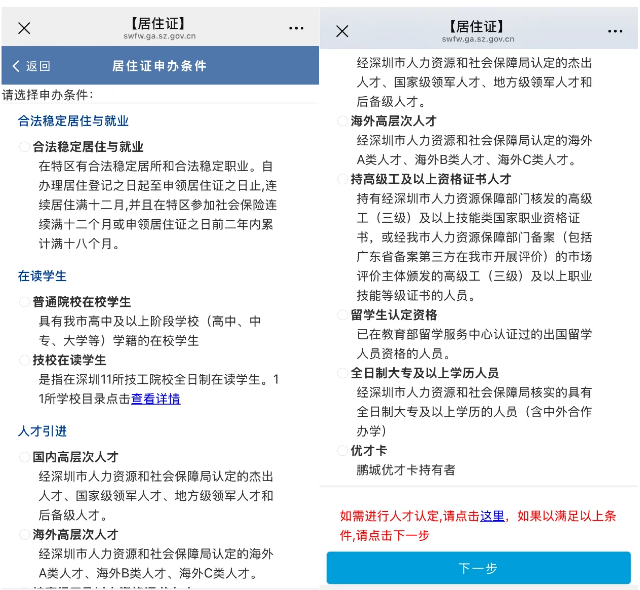Open the three-dot menu on left page
Viewport: 640px width, 590px height.
pyautogui.click(x=296, y=28)
